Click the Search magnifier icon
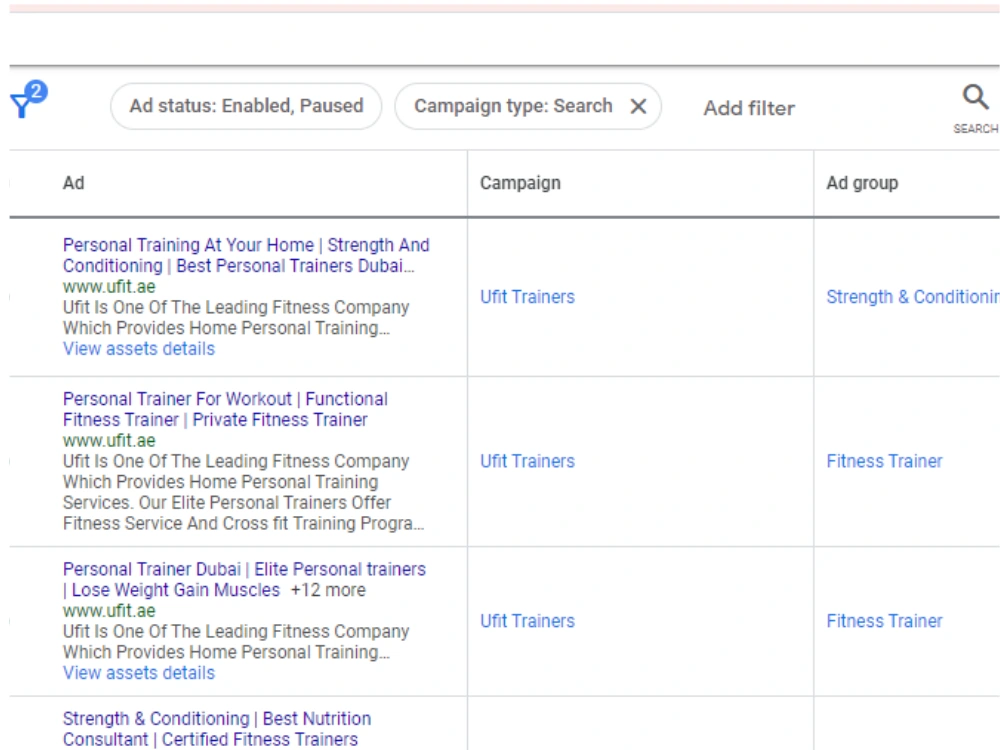The image size is (1000, 750). click(975, 98)
